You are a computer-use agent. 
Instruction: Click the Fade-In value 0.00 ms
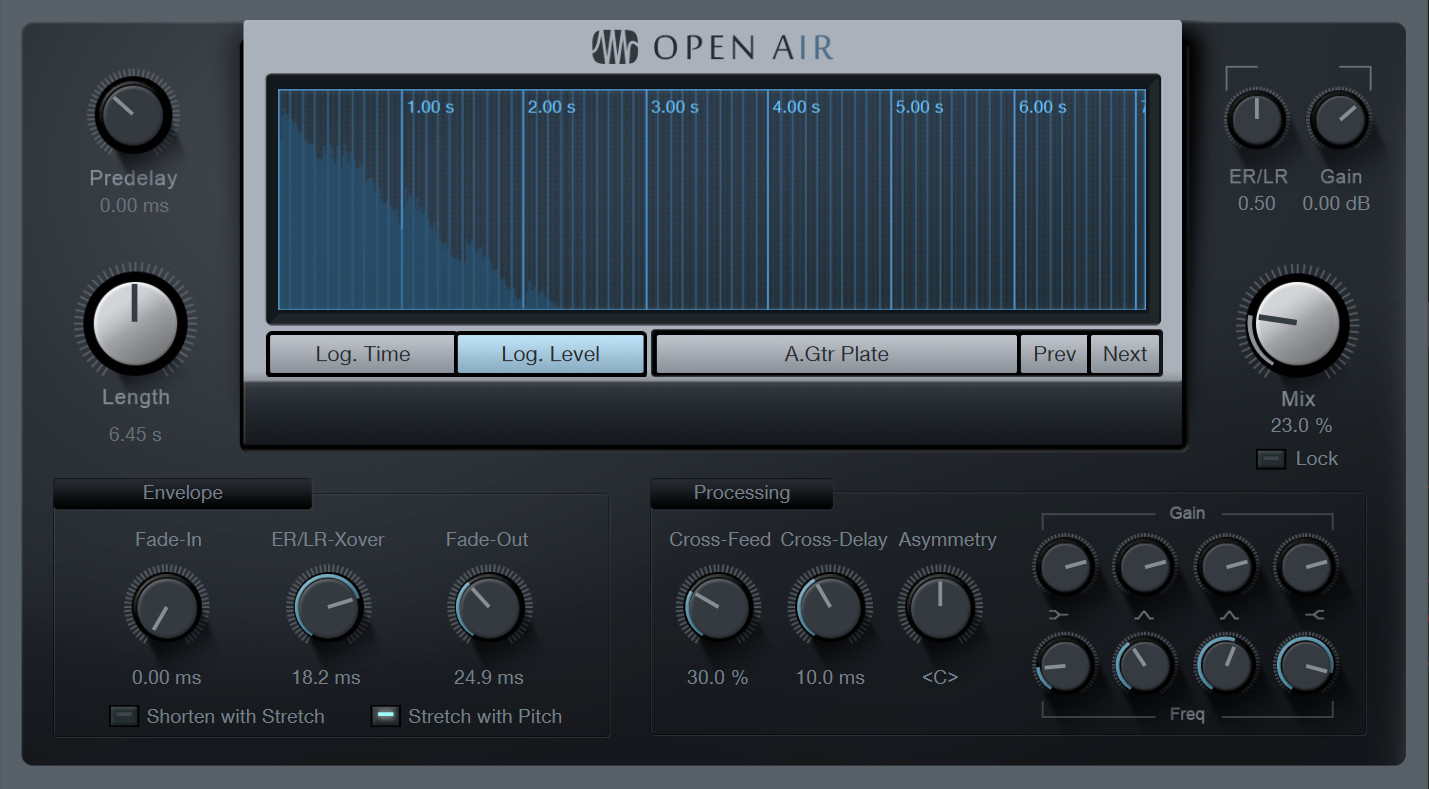click(x=166, y=678)
